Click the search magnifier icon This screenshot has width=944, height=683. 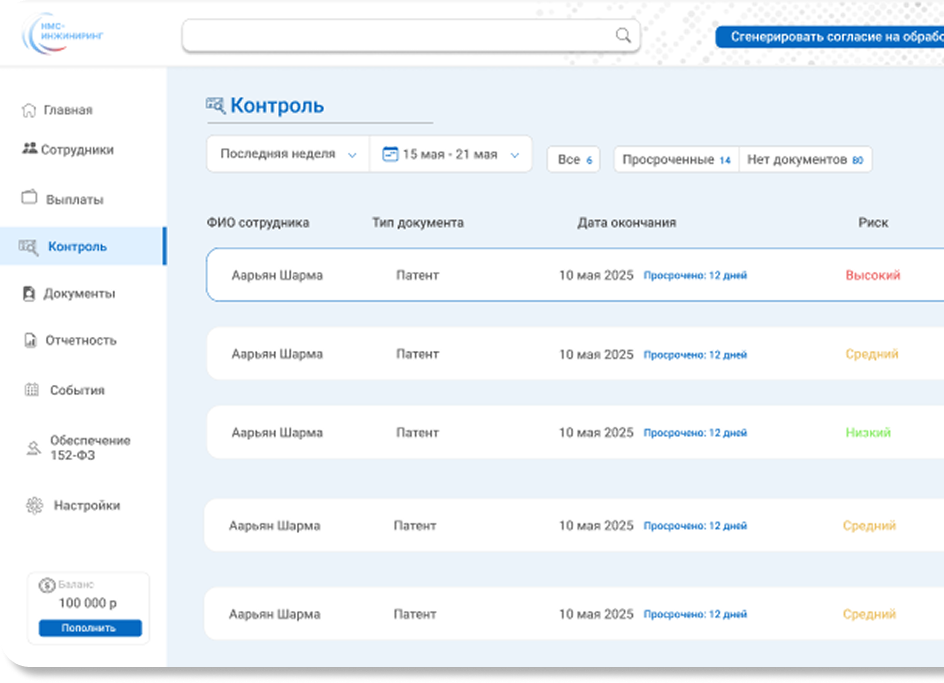(622, 35)
